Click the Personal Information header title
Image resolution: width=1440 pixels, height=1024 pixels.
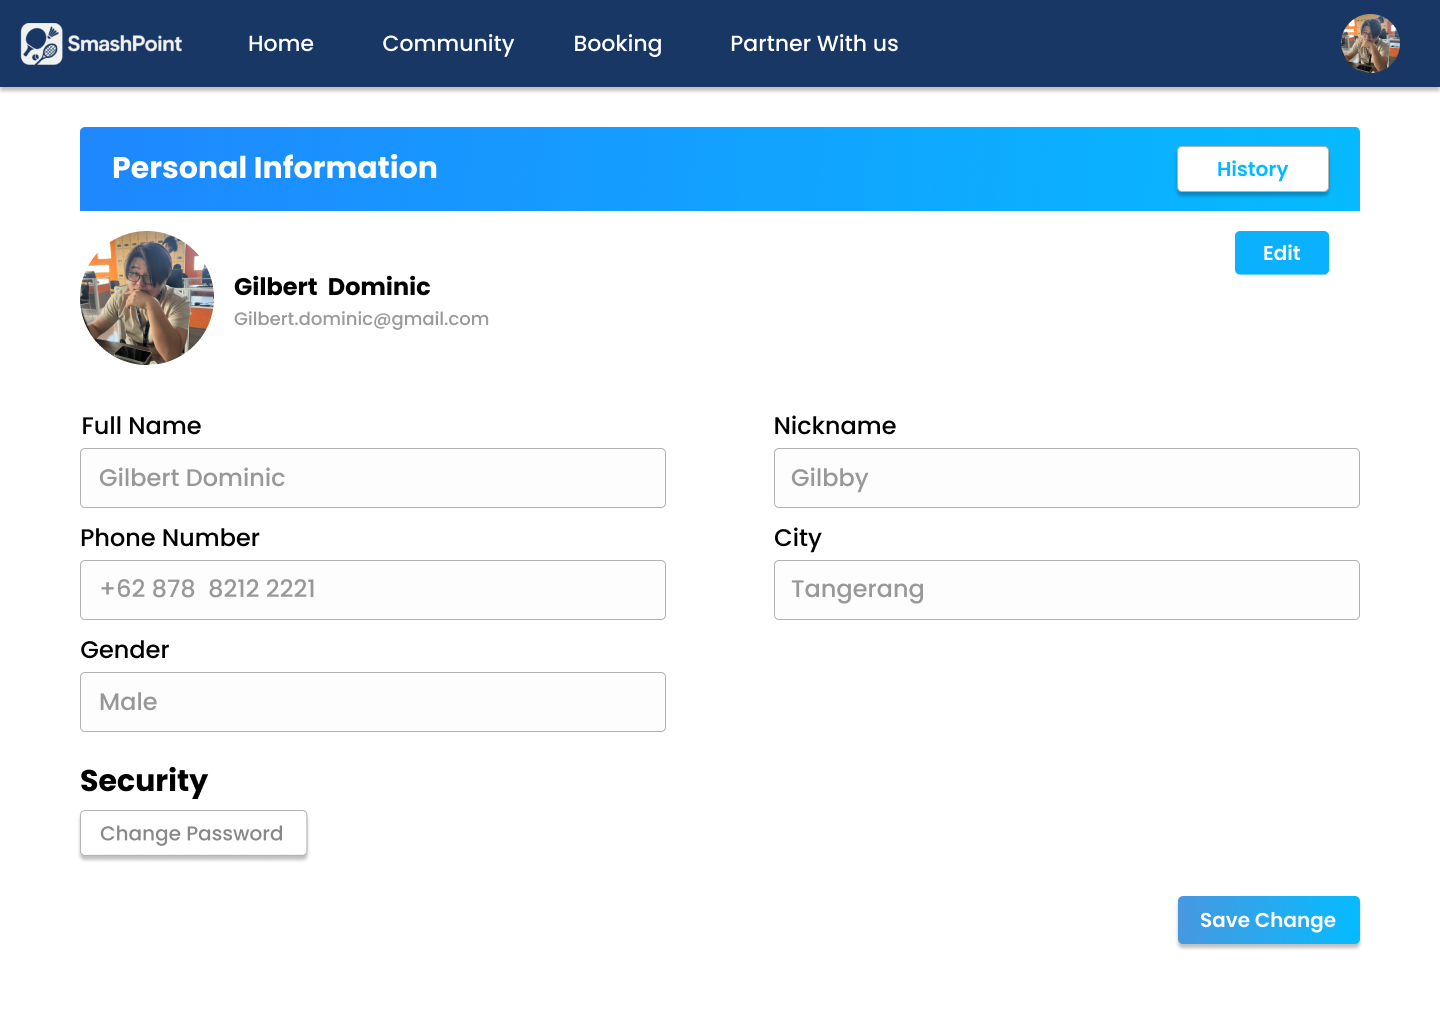coord(275,168)
